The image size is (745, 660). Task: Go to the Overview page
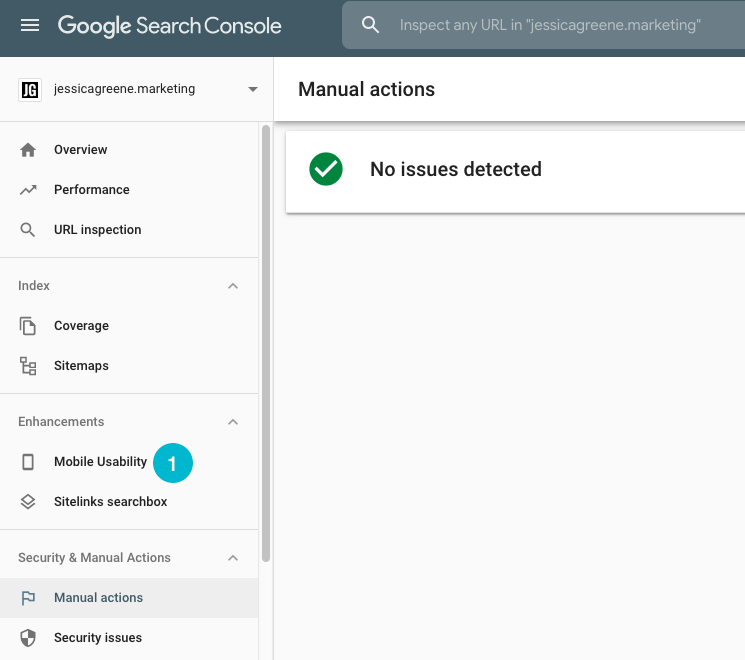(80, 150)
